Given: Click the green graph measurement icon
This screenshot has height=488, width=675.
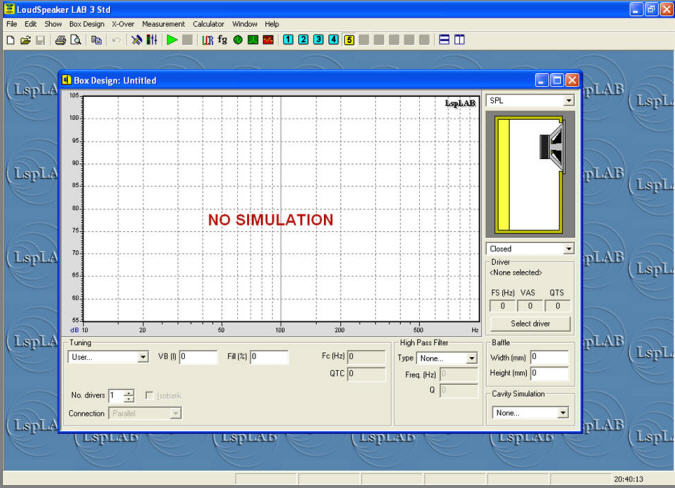Looking at the screenshot, I should (x=253, y=40).
